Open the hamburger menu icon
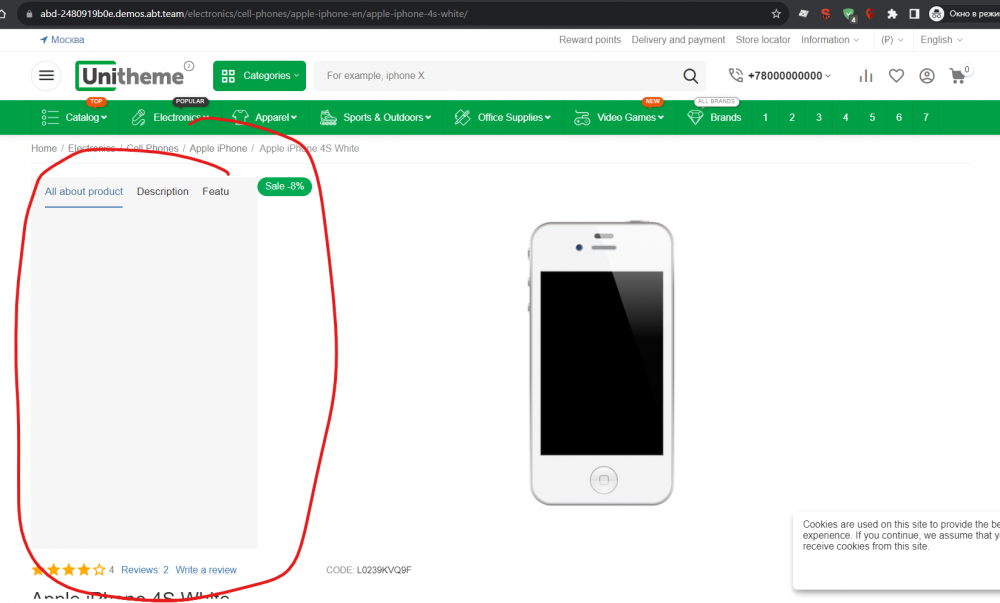Image resolution: width=1000 pixels, height=603 pixels. pyautogui.click(x=46, y=75)
